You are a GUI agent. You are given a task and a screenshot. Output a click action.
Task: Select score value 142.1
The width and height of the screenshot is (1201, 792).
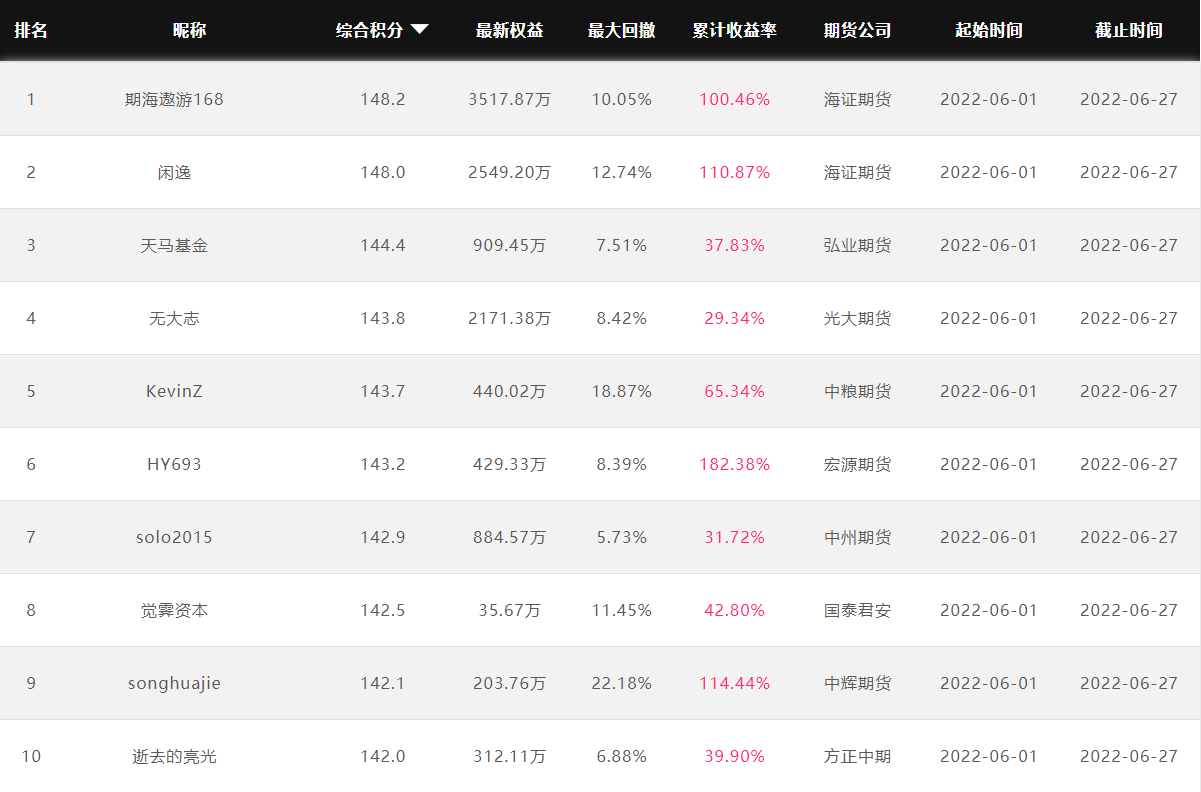(x=383, y=683)
